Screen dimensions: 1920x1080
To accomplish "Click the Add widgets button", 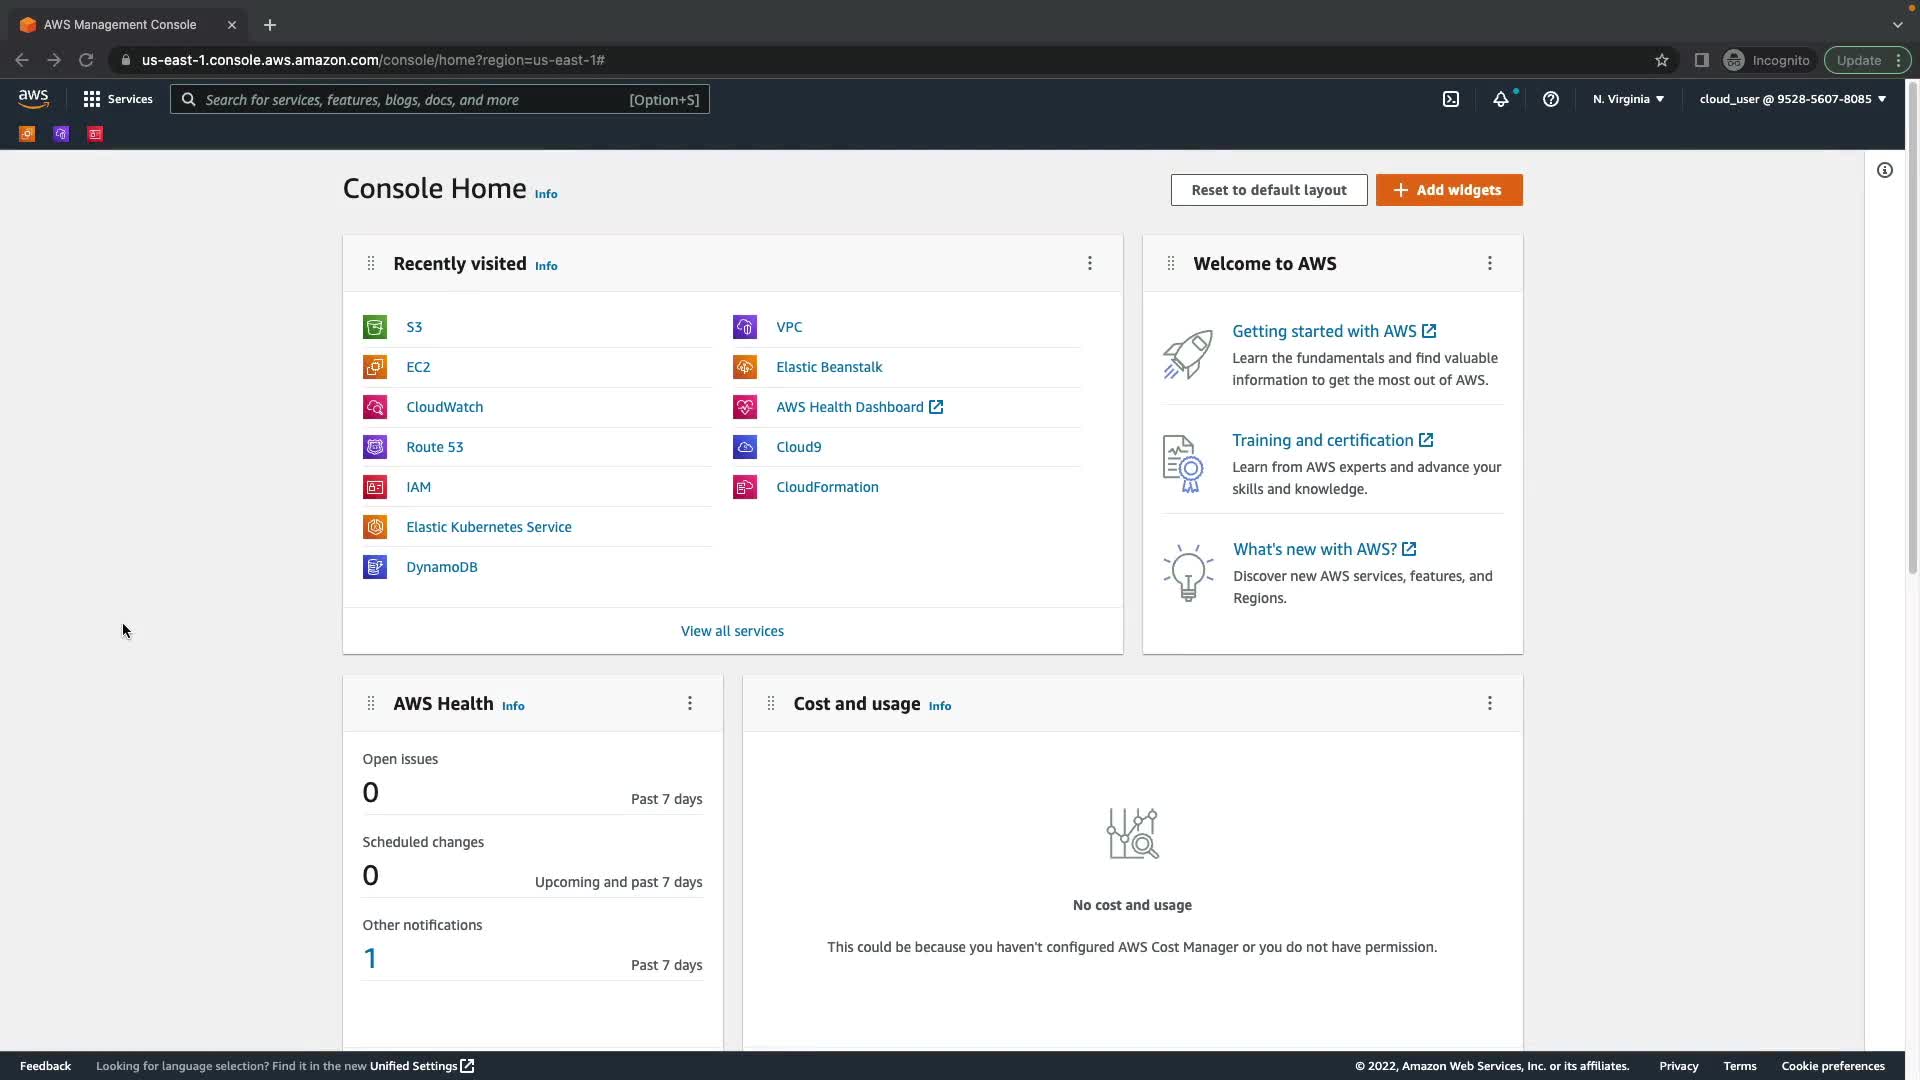I will coord(1449,190).
